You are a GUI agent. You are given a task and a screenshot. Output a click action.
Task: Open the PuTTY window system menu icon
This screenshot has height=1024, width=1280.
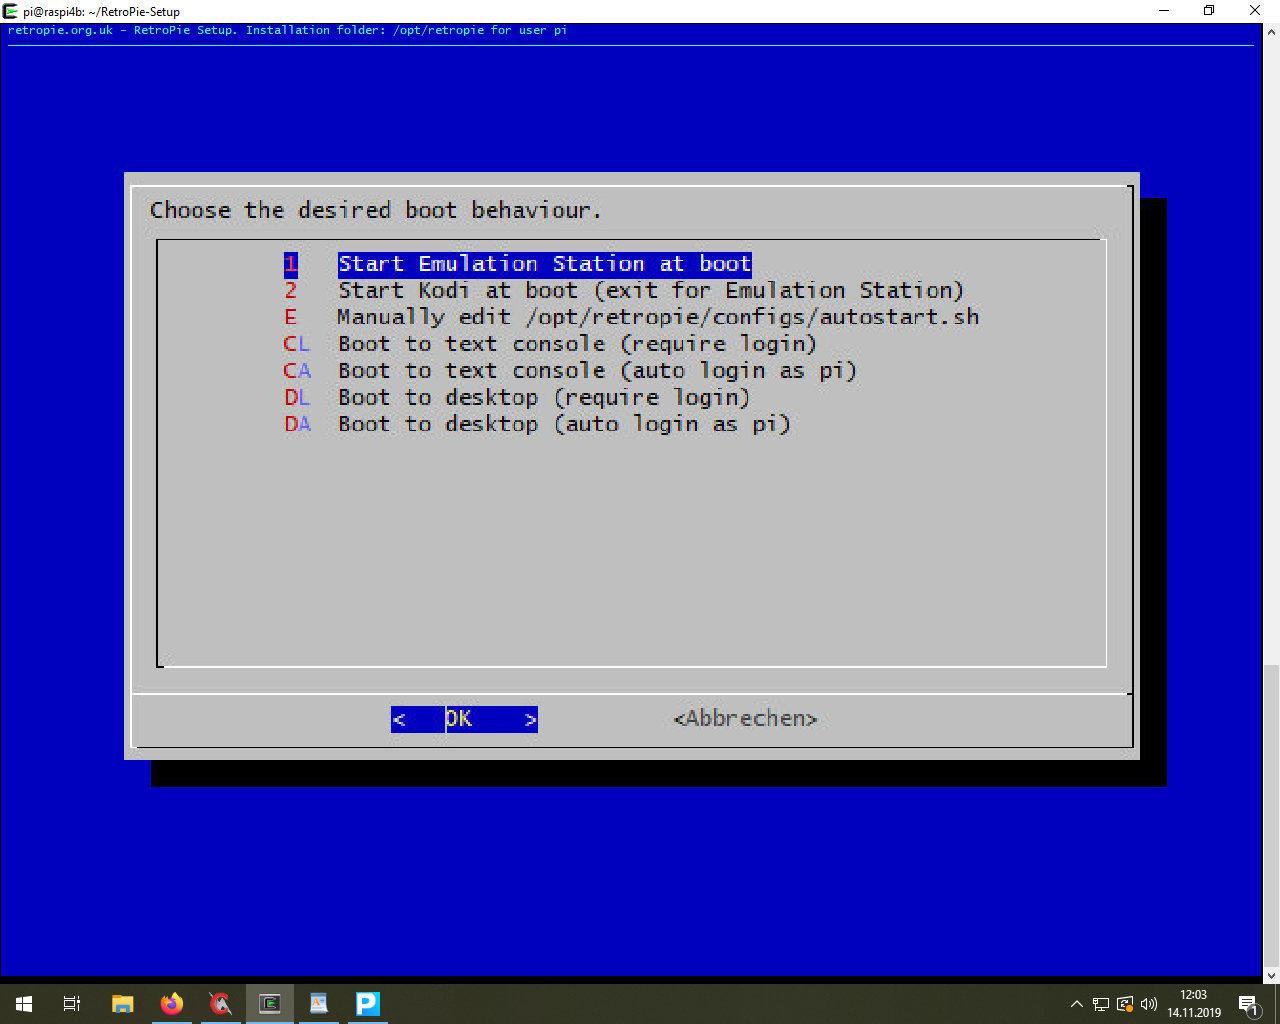click(x=11, y=11)
